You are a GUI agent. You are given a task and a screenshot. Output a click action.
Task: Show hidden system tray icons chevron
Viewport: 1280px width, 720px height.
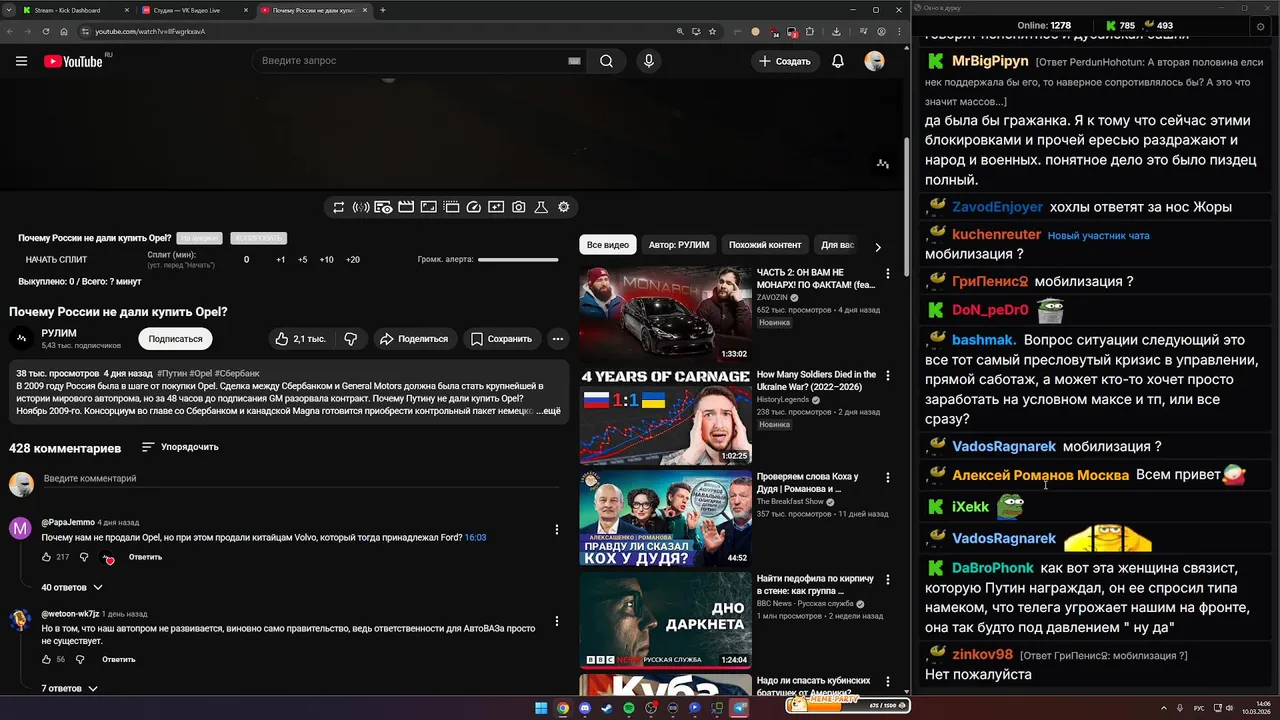1164,708
